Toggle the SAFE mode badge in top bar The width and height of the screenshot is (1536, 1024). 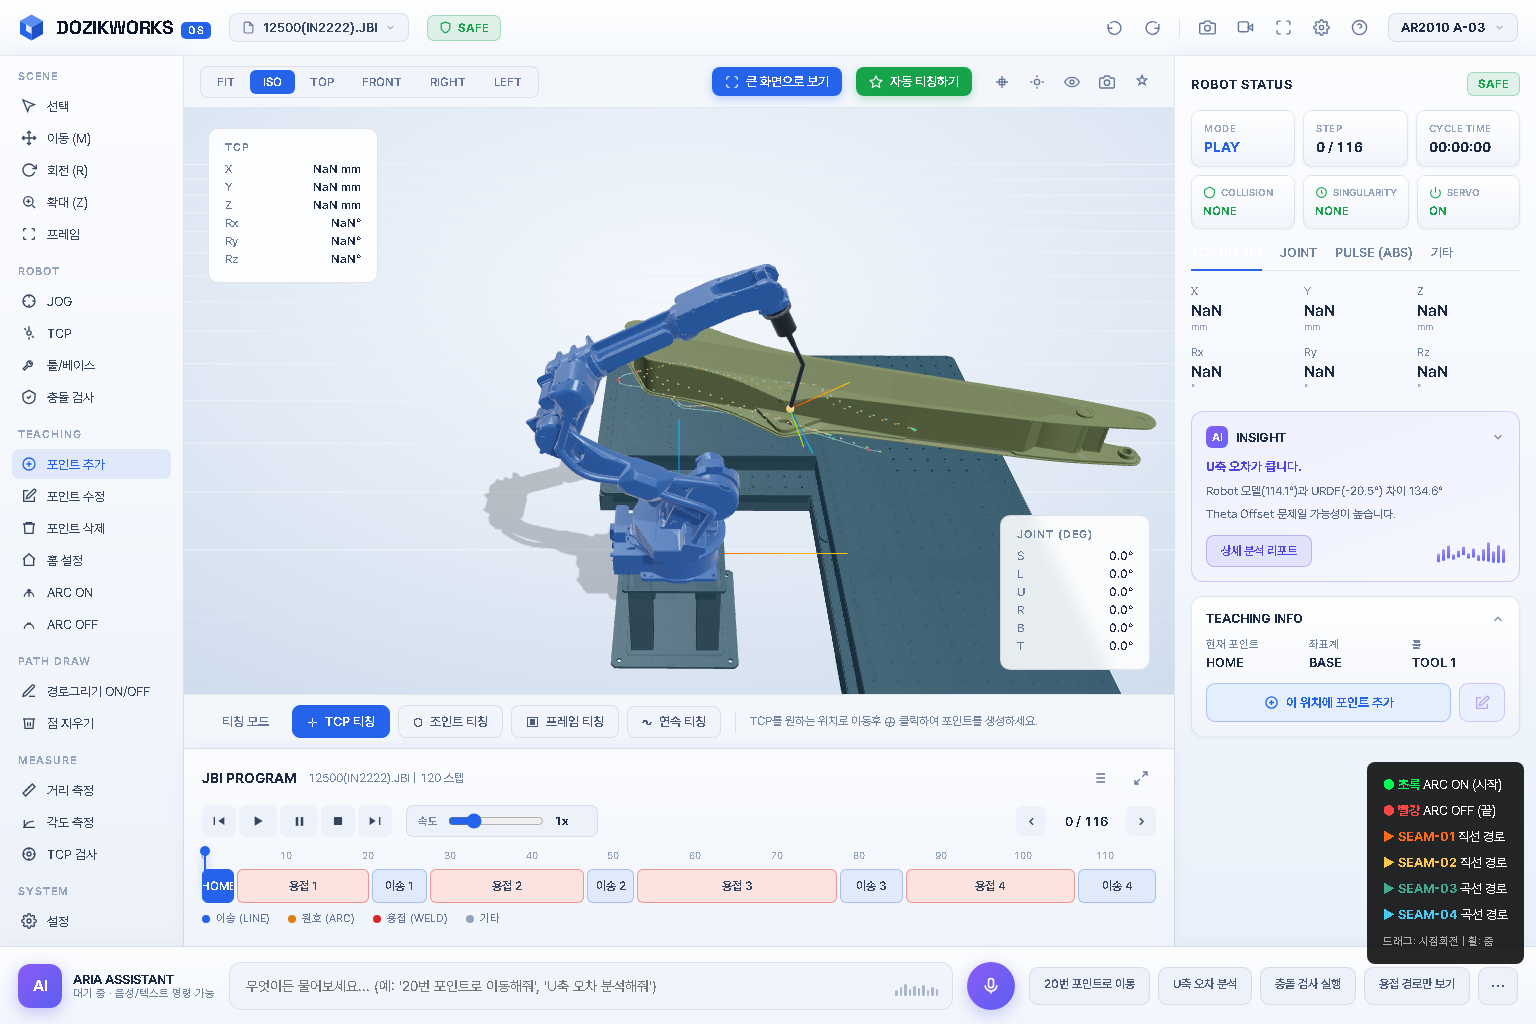[464, 28]
